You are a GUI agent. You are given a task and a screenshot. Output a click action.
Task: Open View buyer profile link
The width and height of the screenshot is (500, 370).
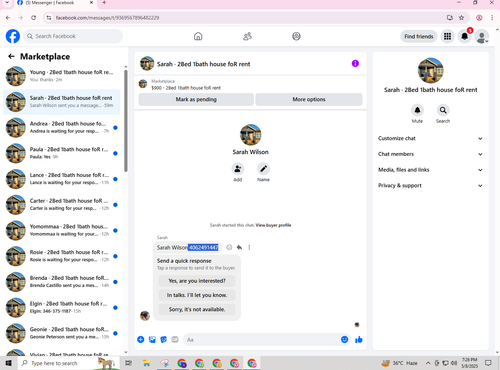273,225
